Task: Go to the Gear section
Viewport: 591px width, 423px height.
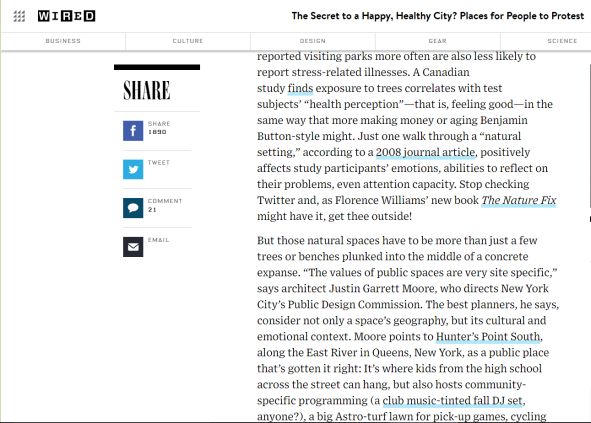Action: point(438,41)
